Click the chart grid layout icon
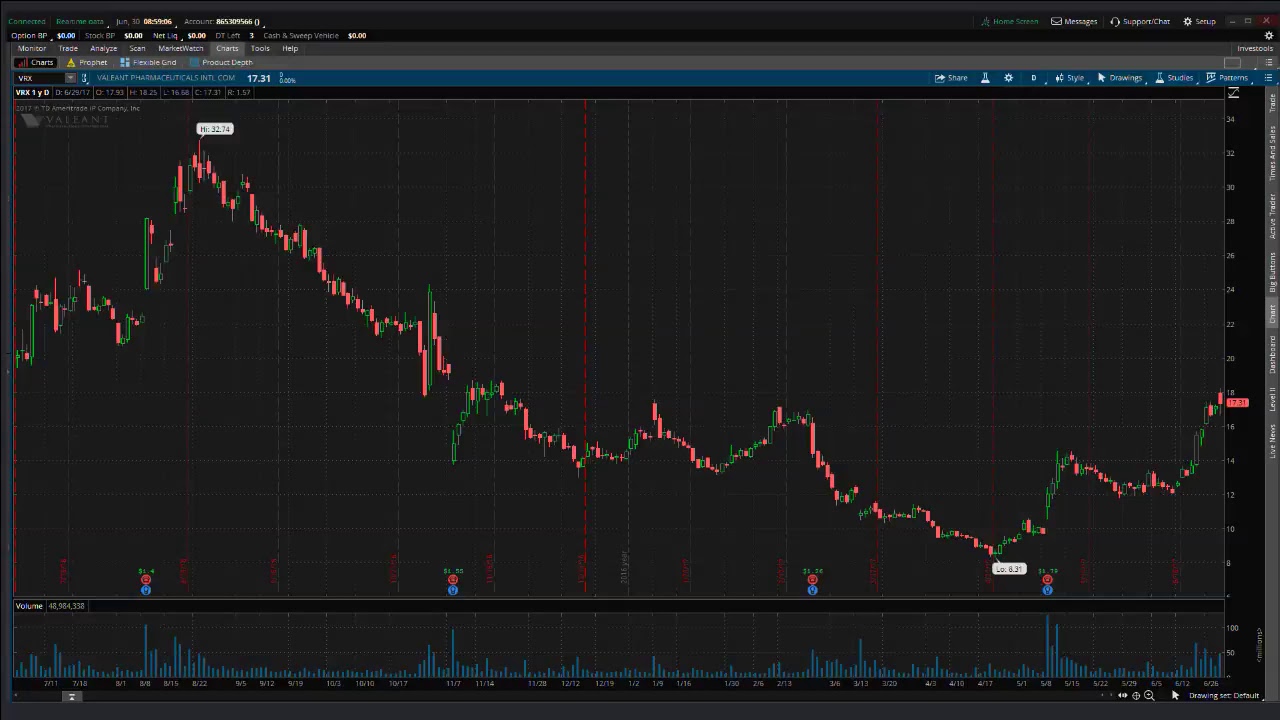This screenshot has height=720, width=1280. [1232, 63]
